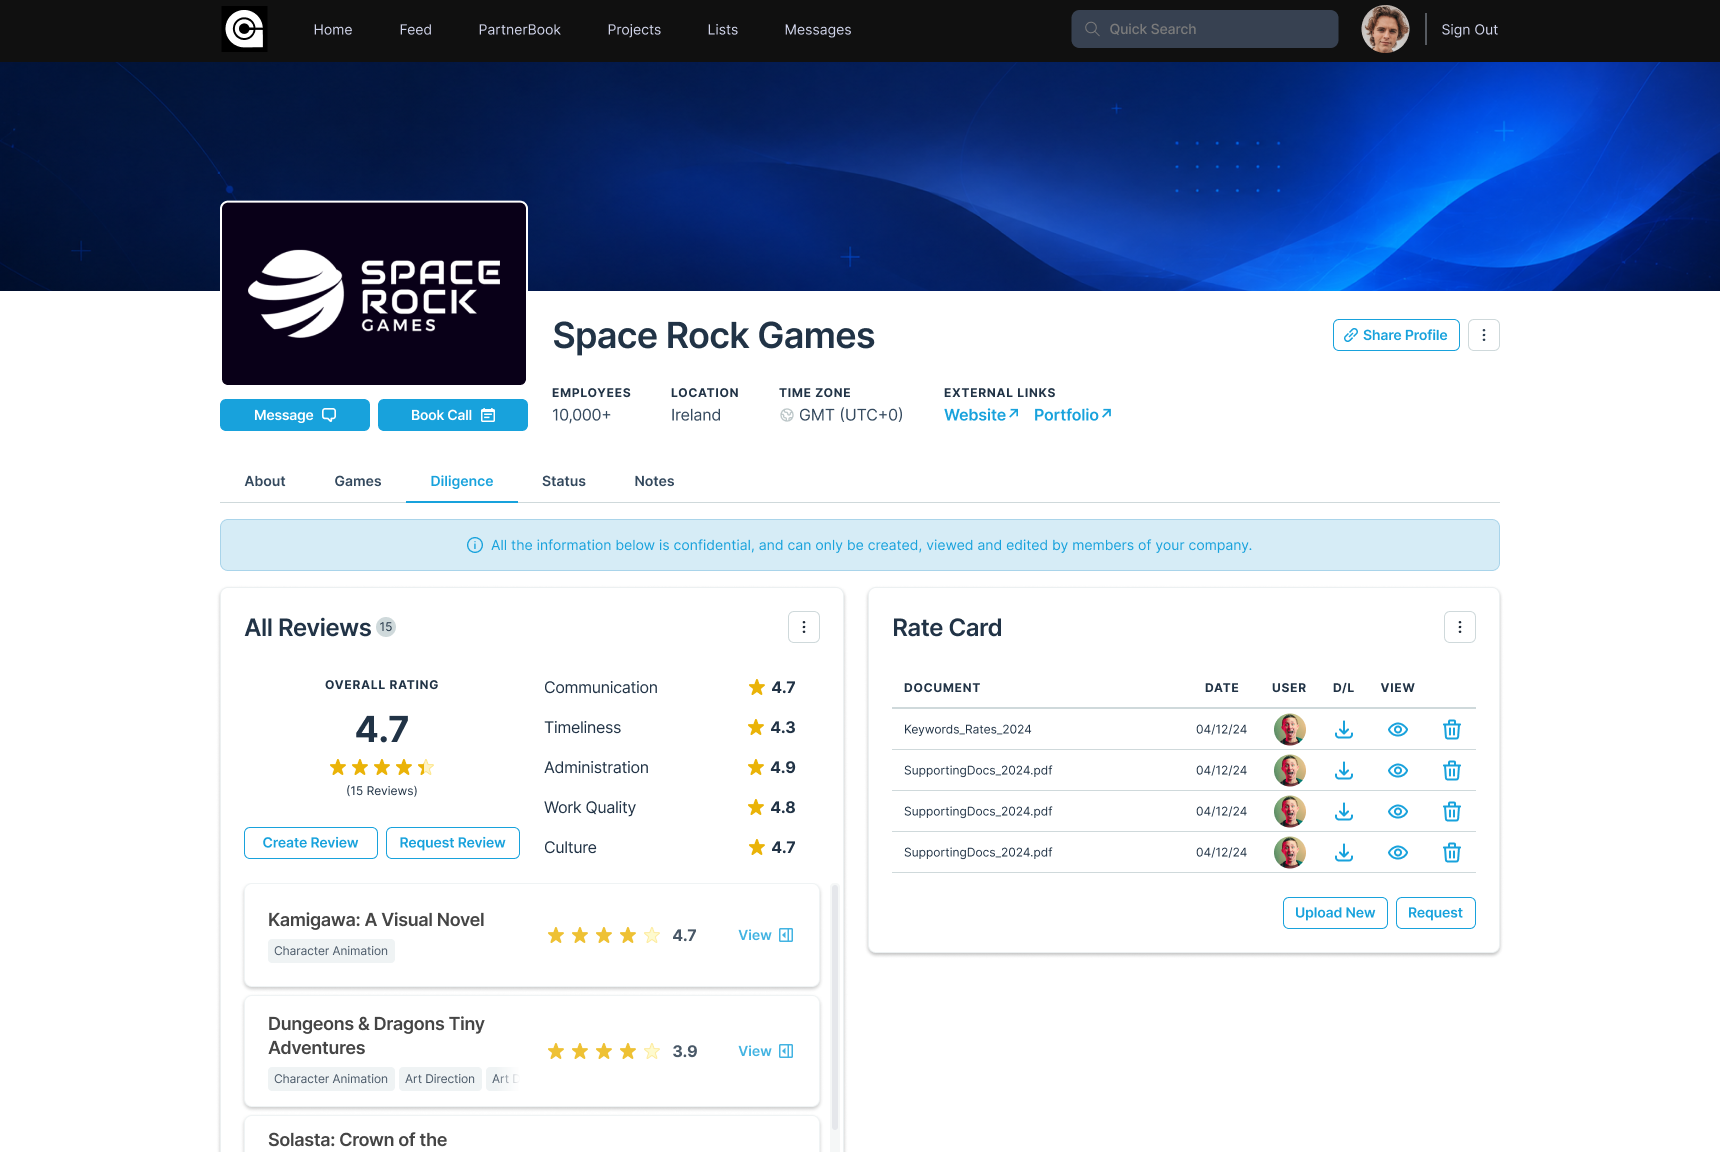
Task: Click the Character Animation tag under Kamigawa
Action: (331, 951)
